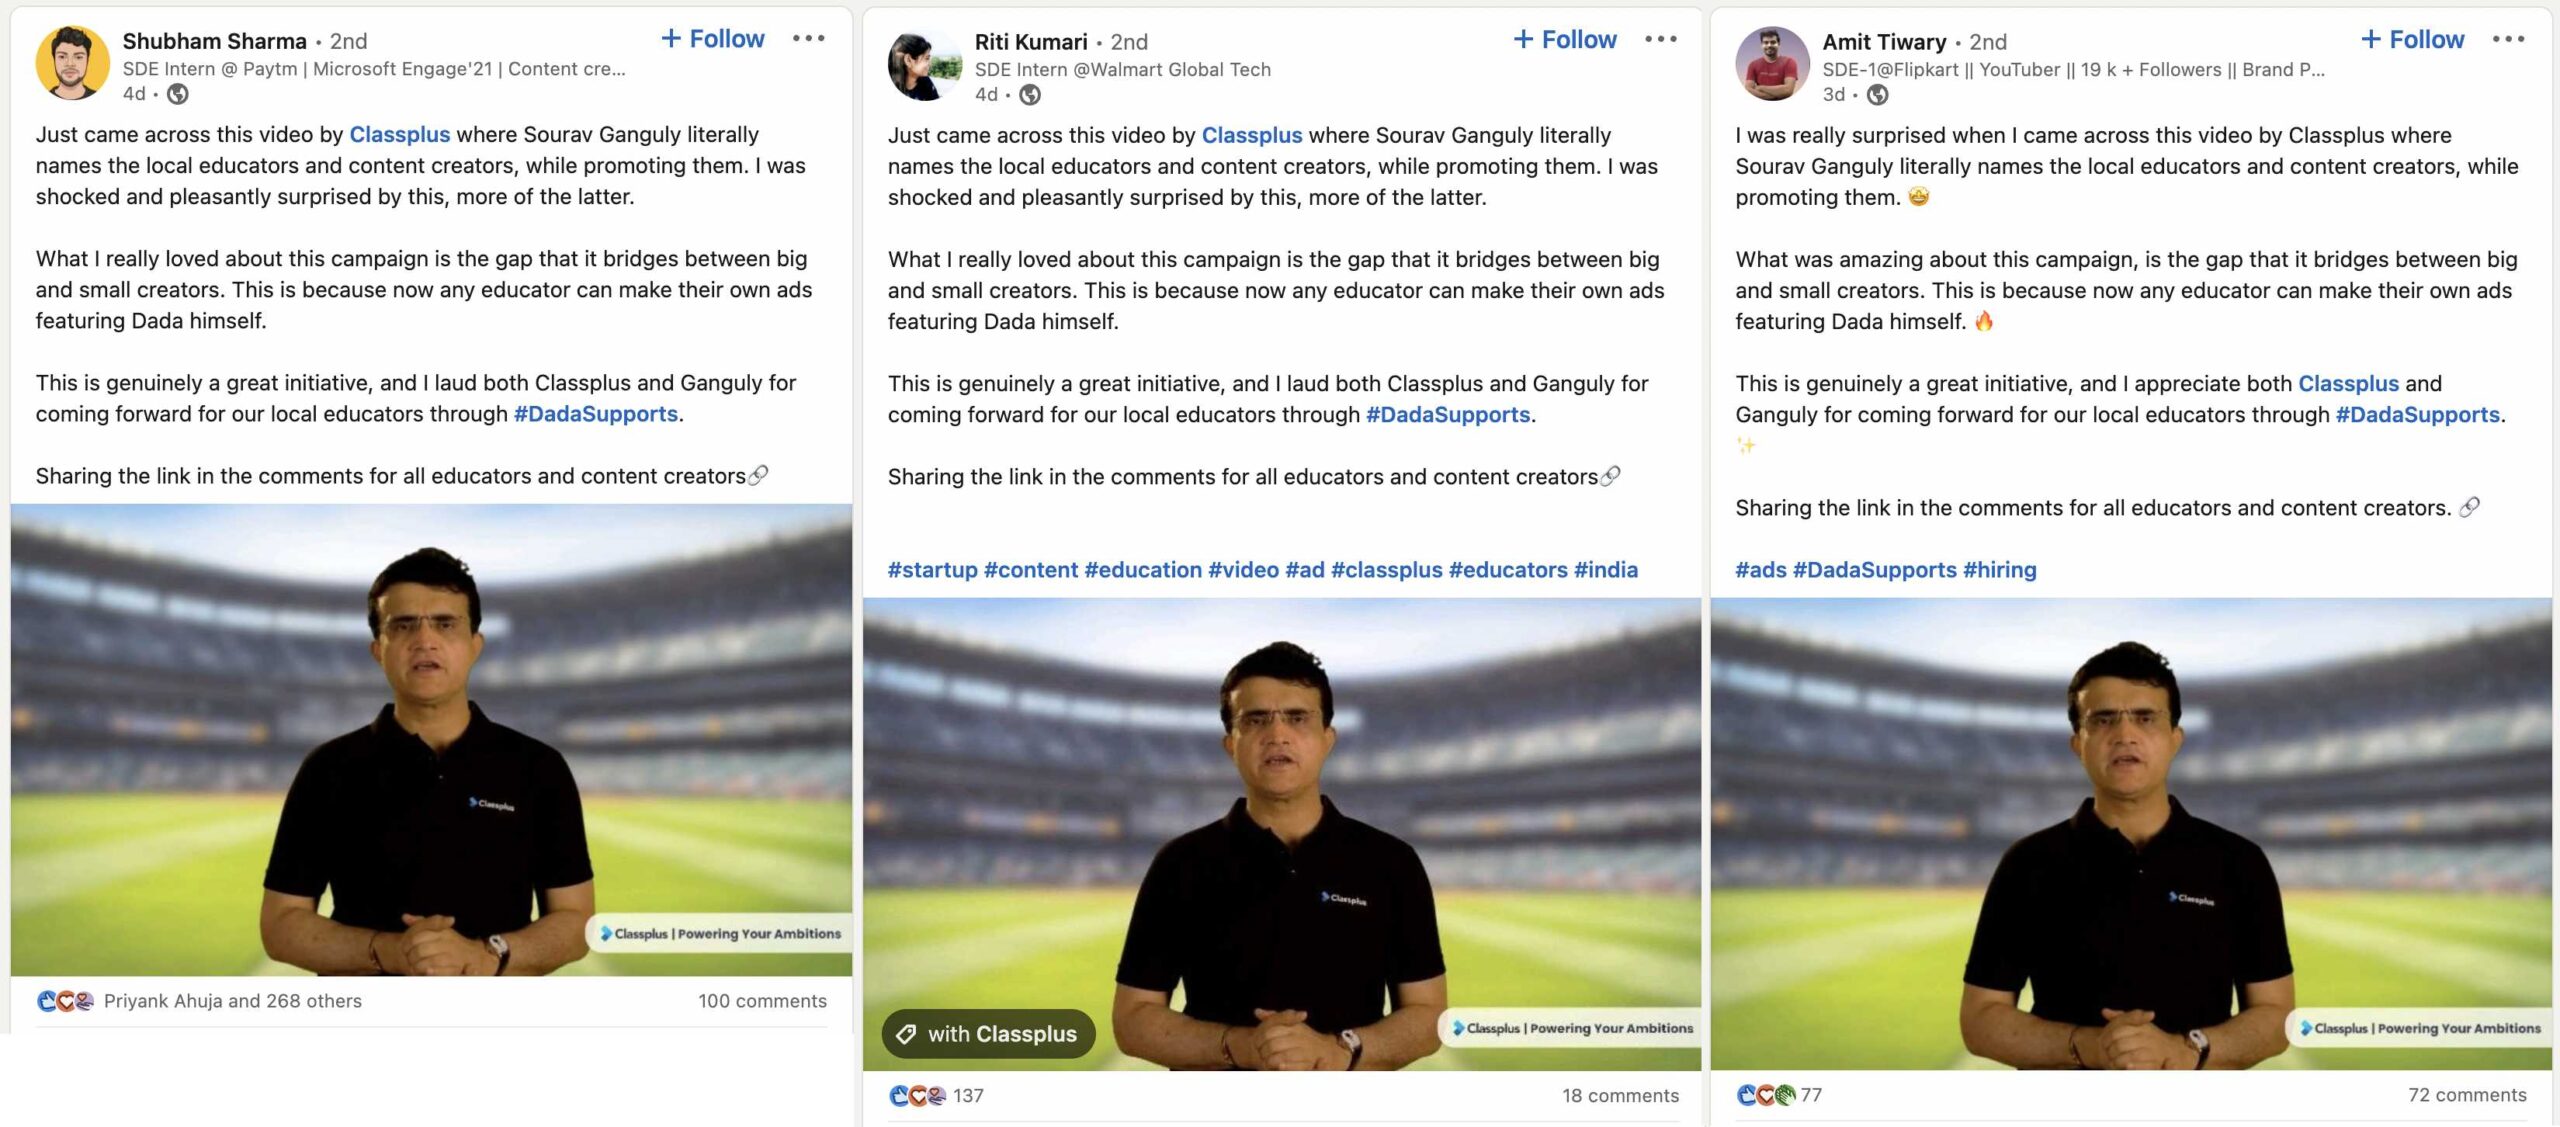Open Classplus mention link in Shubham's post
The image size is (2560, 1127).
pos(399,135)
